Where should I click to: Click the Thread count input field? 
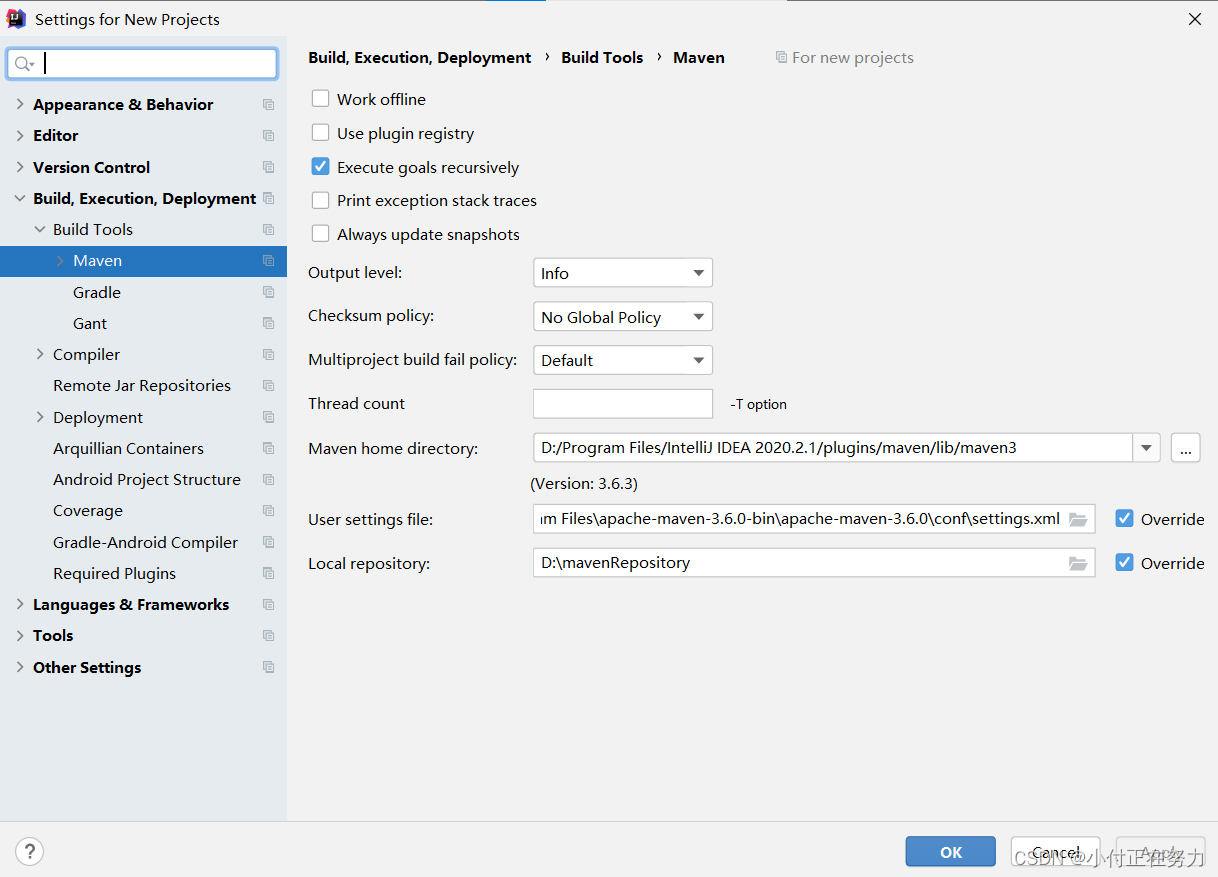point(622,404)
